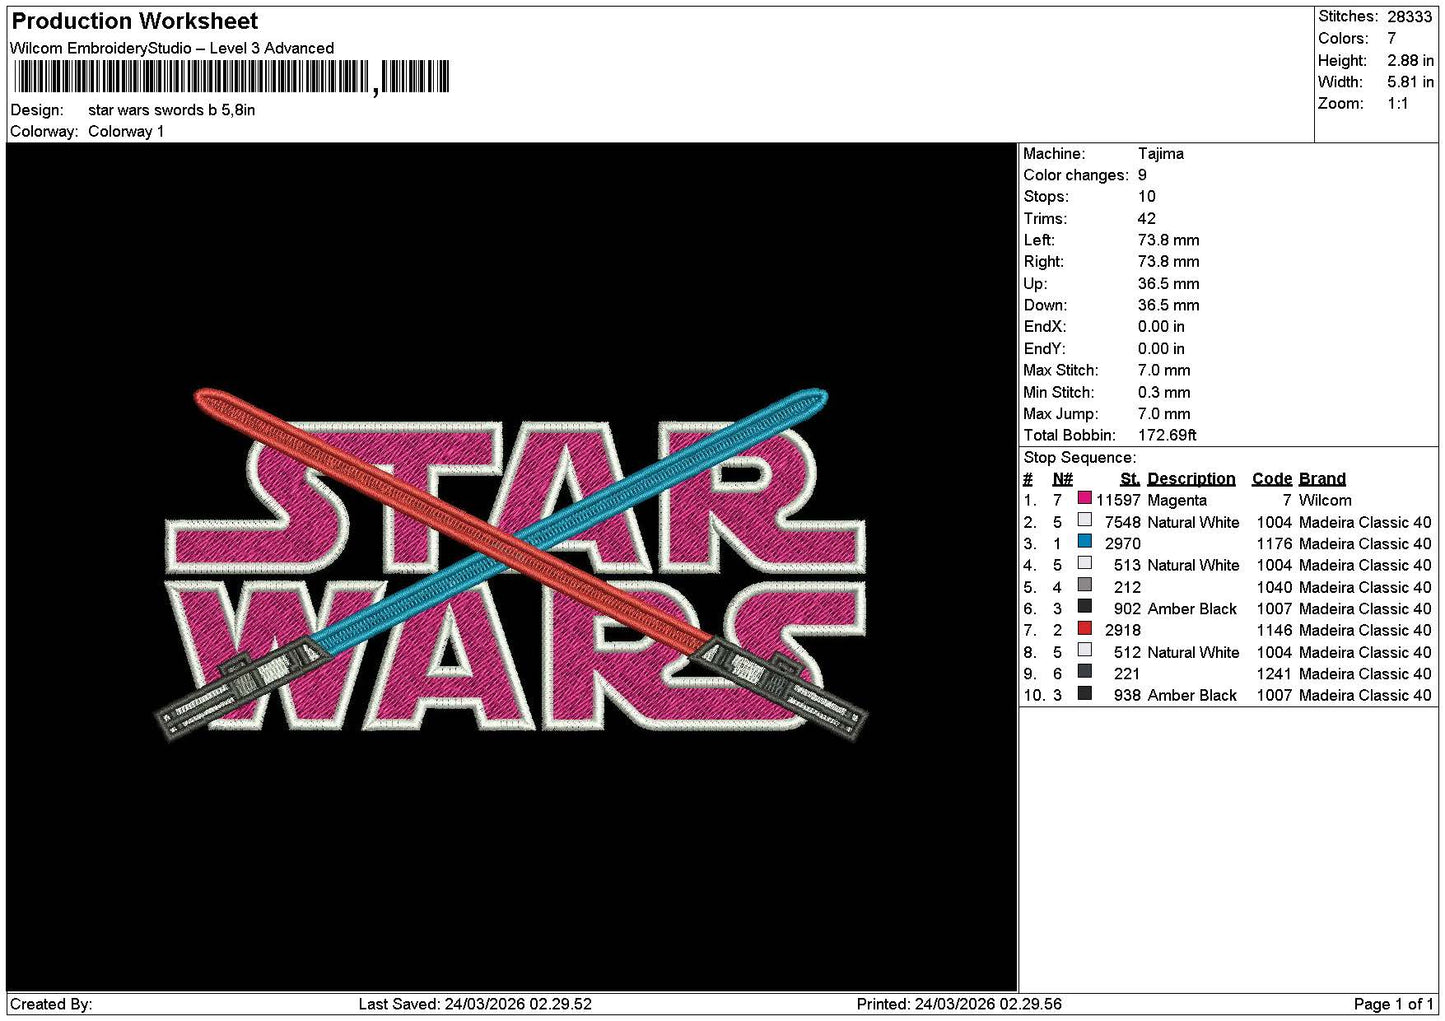Click the Min Stitch value 0.3 mm
1445x1021 pixels.
pos(1164,392)
